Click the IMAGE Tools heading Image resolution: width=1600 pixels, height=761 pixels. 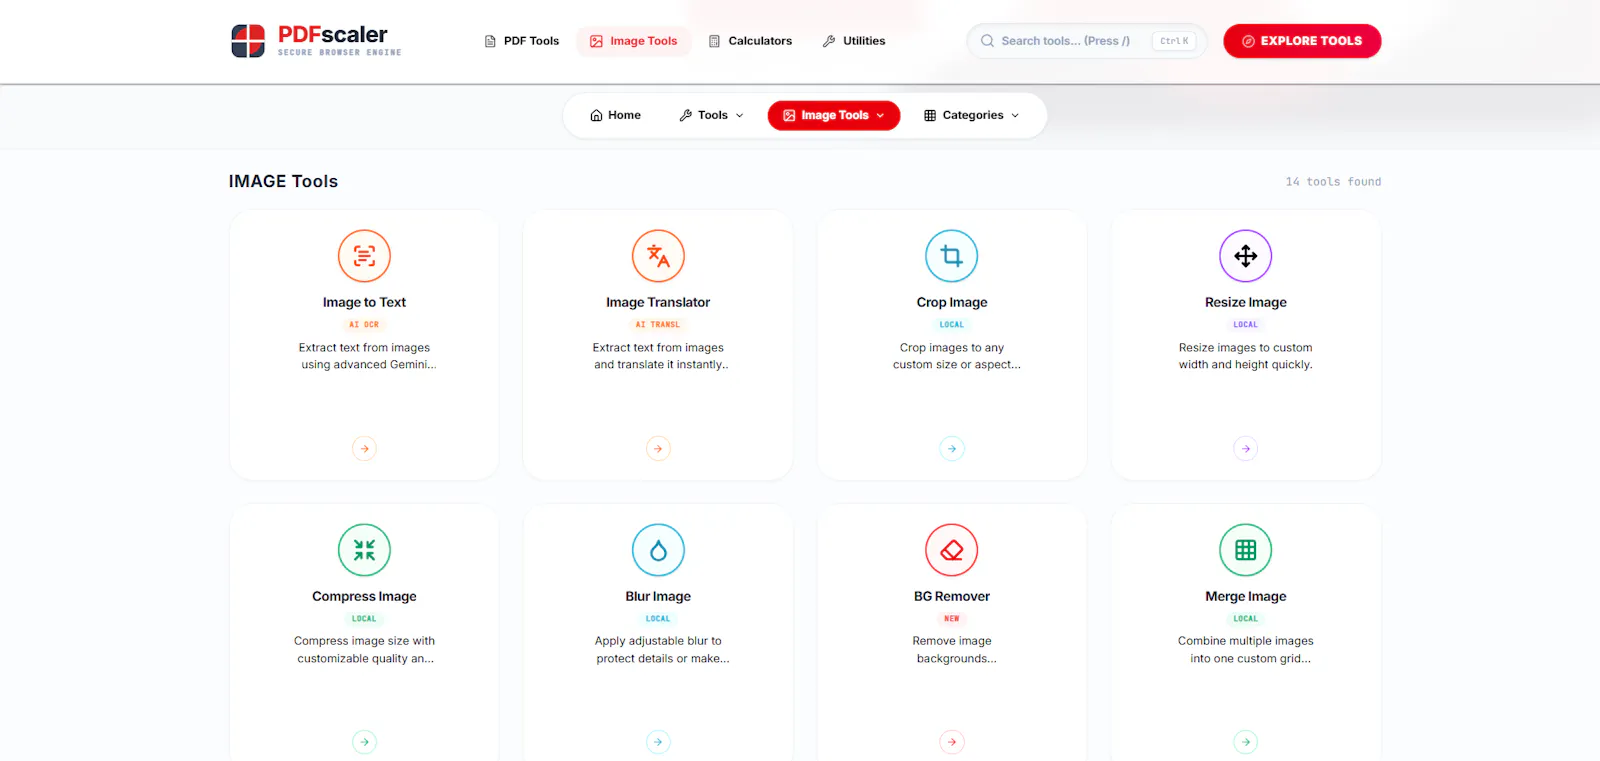tap(283, 181)
